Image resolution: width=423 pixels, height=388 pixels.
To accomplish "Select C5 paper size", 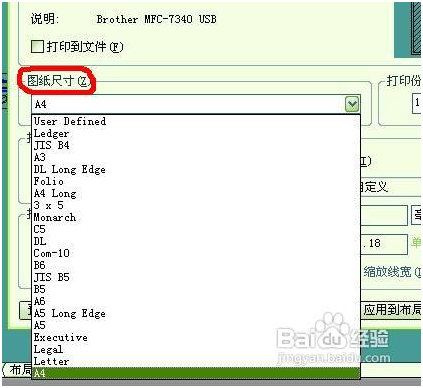I will 196,229.
